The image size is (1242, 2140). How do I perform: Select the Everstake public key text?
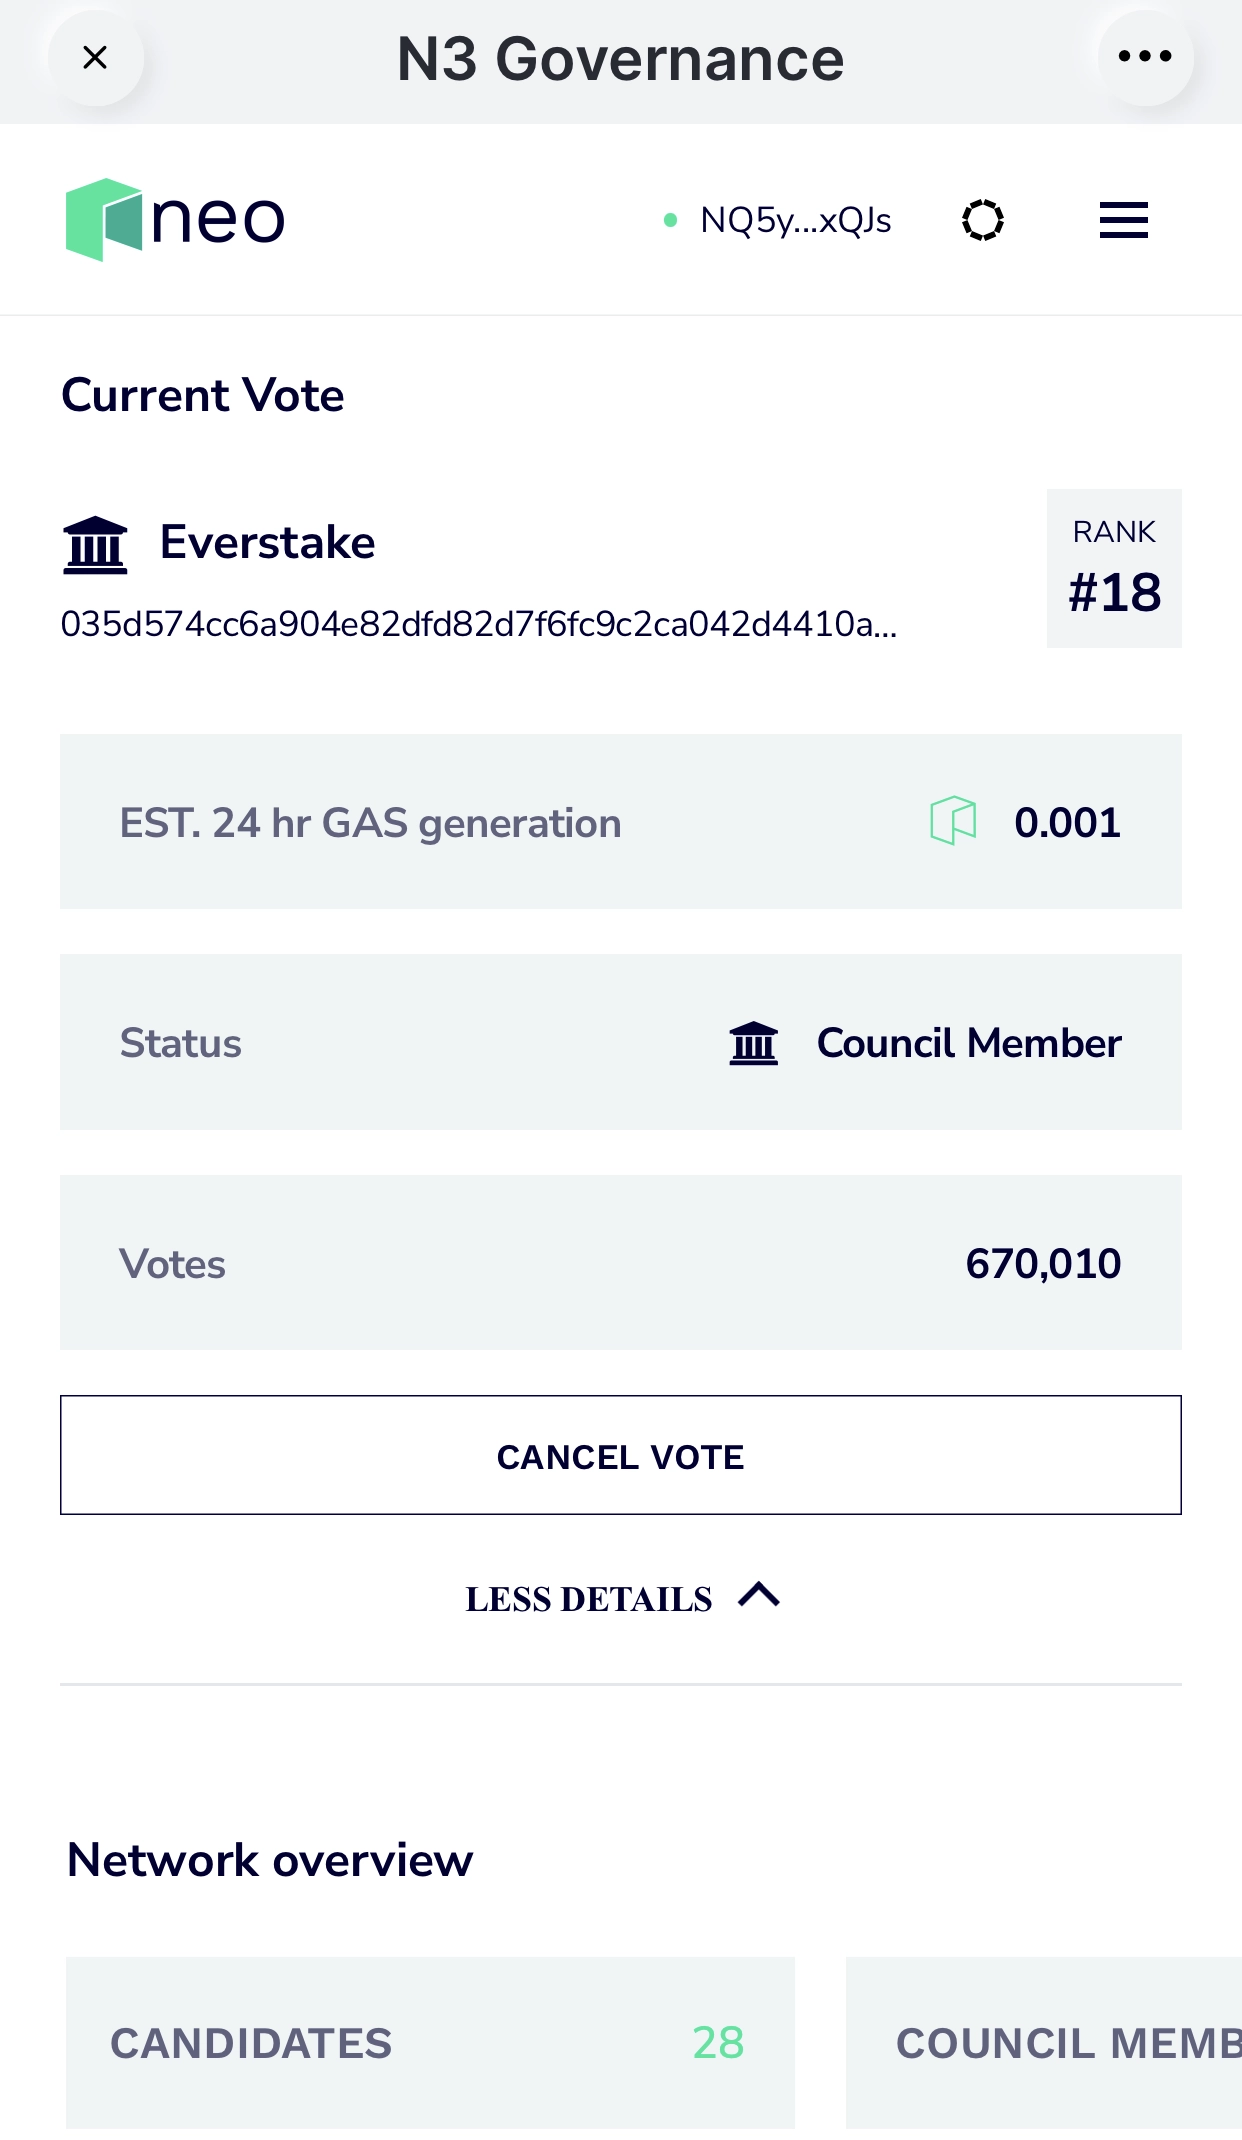coord(479,624)
